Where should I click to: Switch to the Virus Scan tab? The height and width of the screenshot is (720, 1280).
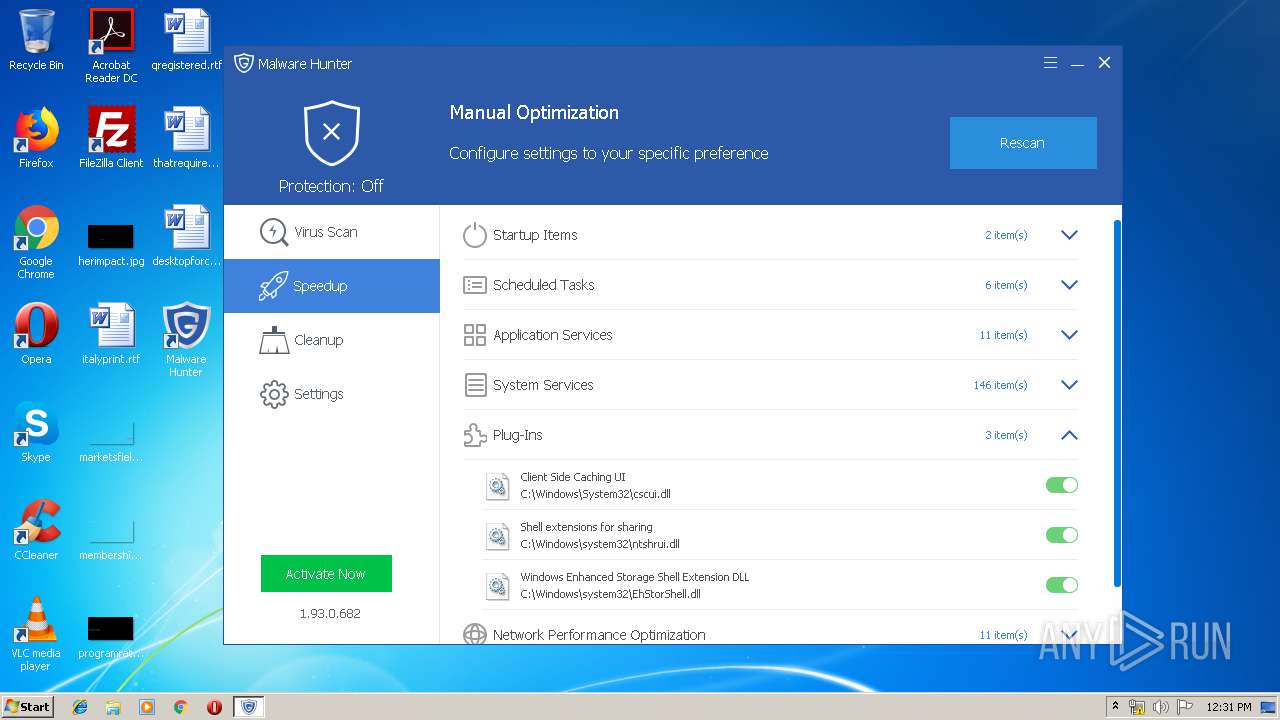[332, 232]
